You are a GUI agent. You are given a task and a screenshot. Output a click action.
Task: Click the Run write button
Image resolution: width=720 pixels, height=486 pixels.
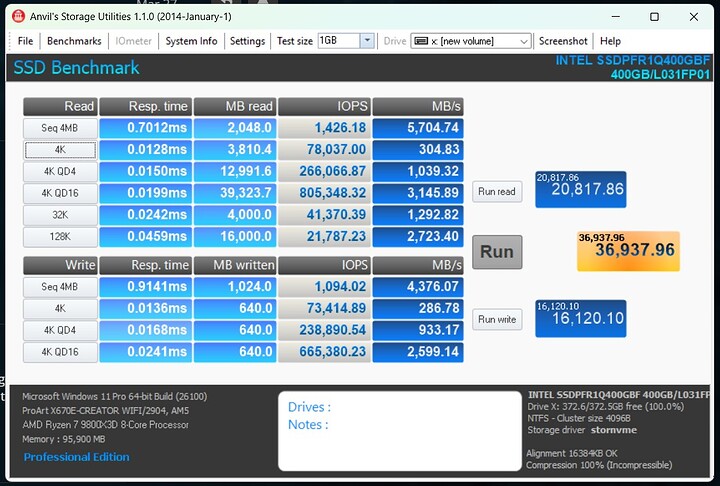point(497,320)
